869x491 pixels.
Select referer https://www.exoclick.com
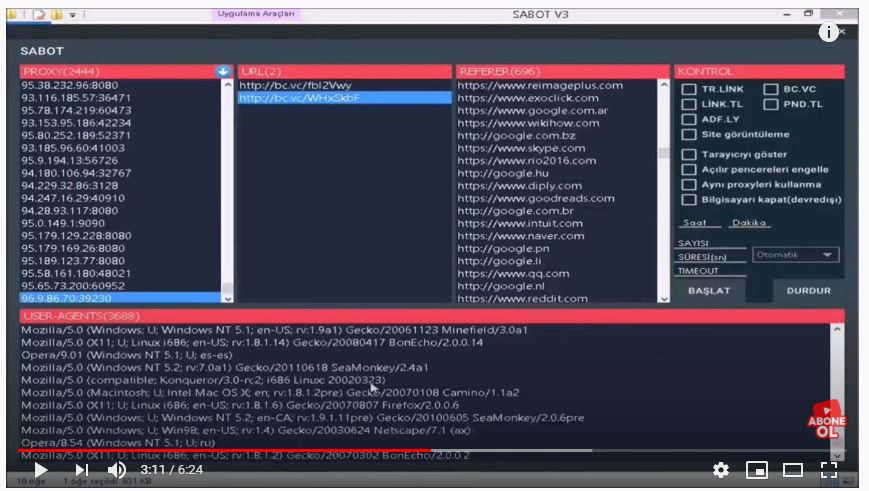tap(556, 98)
